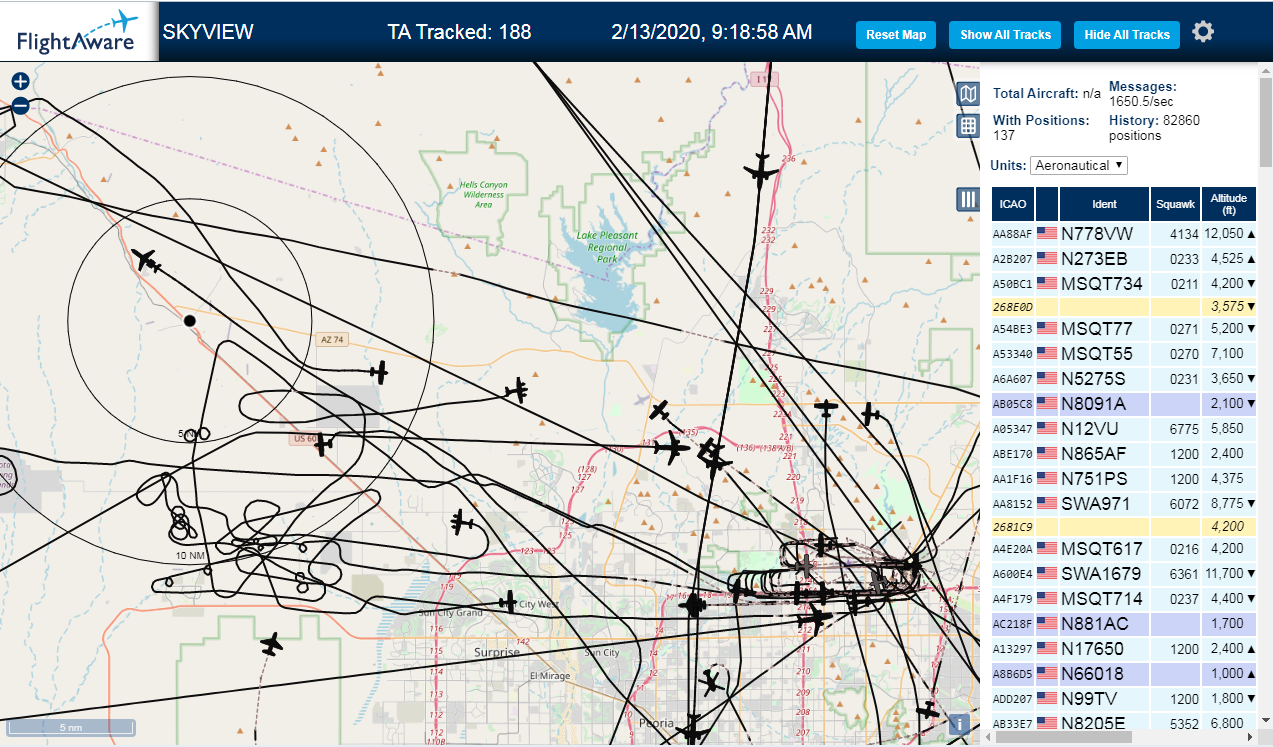The width and height of the screenshot is (1273, 747).
Task: Open the settings gear menu
Action: (x=1203, y=32)
